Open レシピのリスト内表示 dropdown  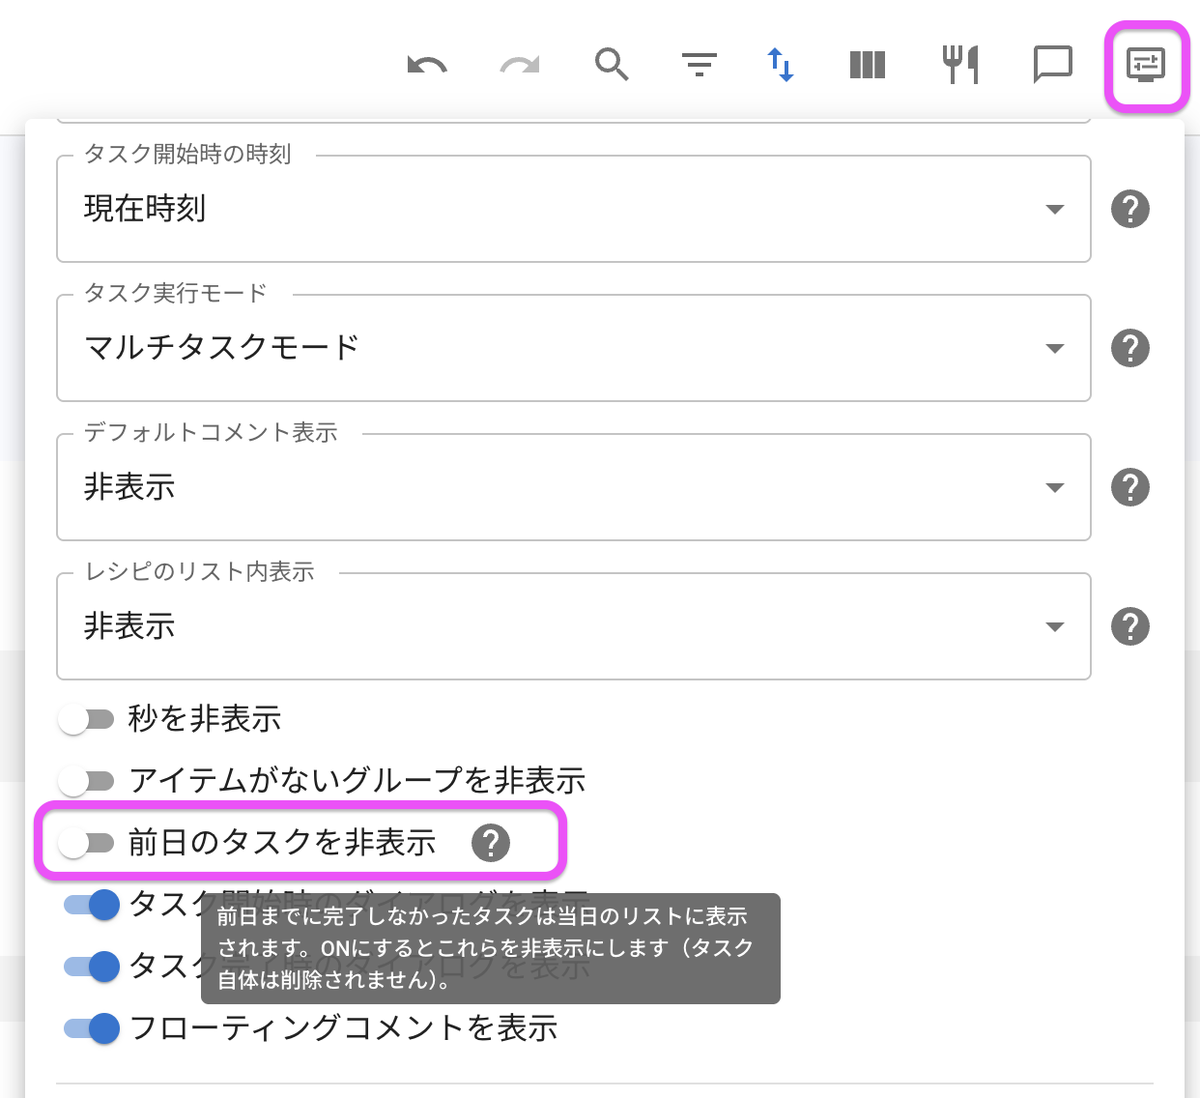(x=573, y=626)
